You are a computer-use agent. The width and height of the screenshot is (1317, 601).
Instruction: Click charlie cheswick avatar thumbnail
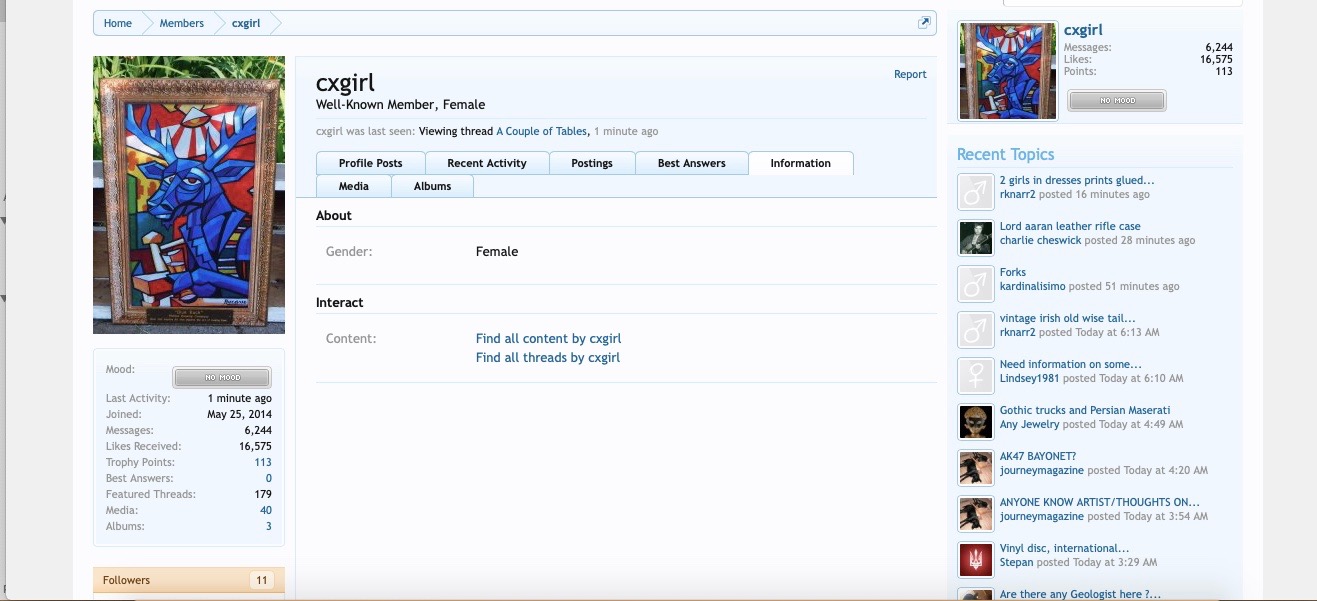(975, 237)
